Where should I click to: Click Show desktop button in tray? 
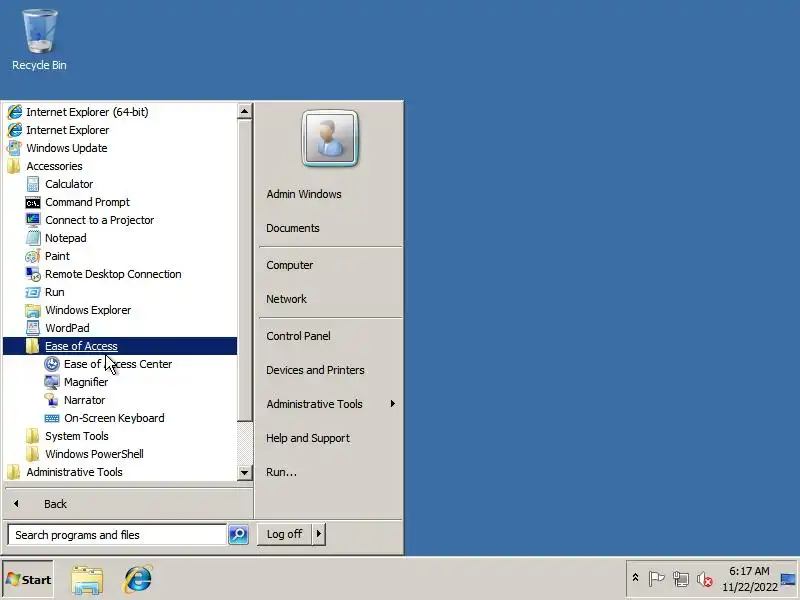tap(788, 579)
